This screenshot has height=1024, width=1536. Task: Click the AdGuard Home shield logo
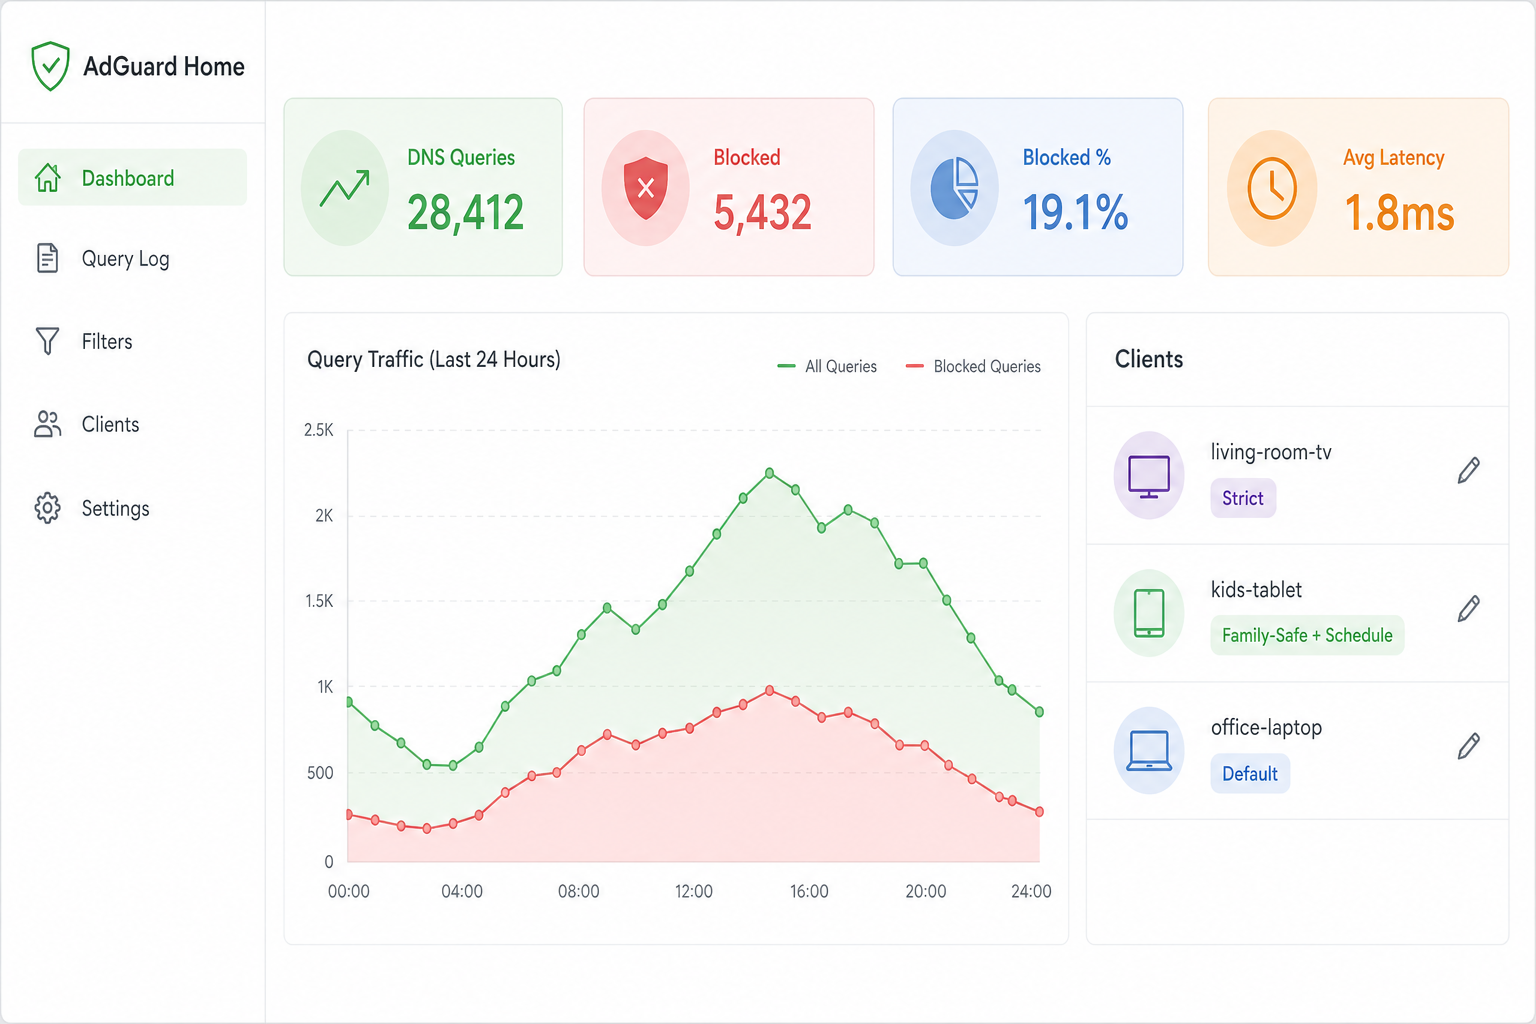point(50,66)
